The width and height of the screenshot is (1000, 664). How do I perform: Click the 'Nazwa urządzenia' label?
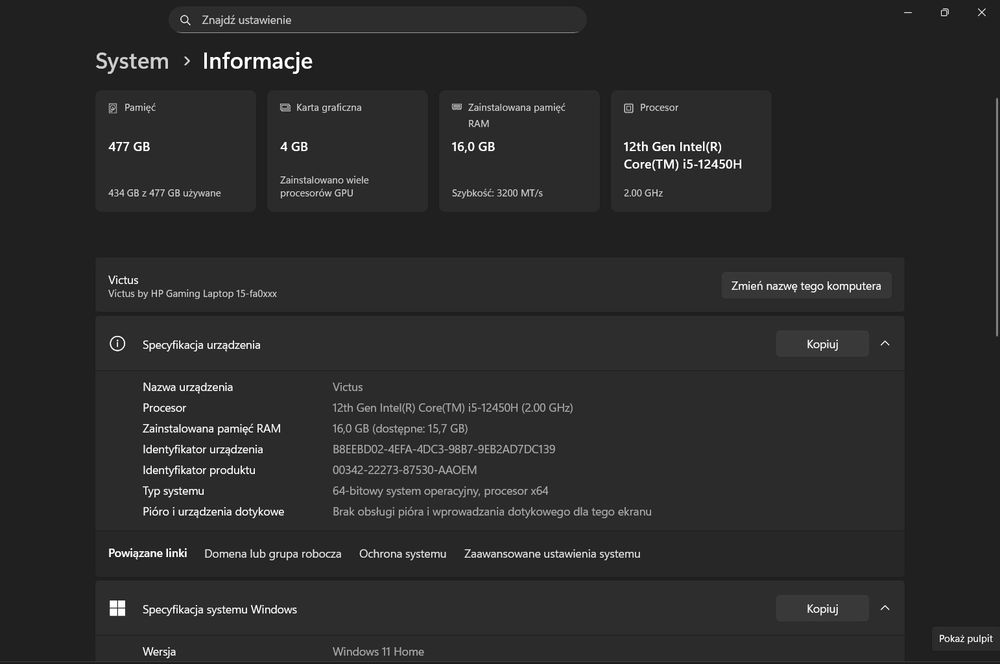coord(188,387)
